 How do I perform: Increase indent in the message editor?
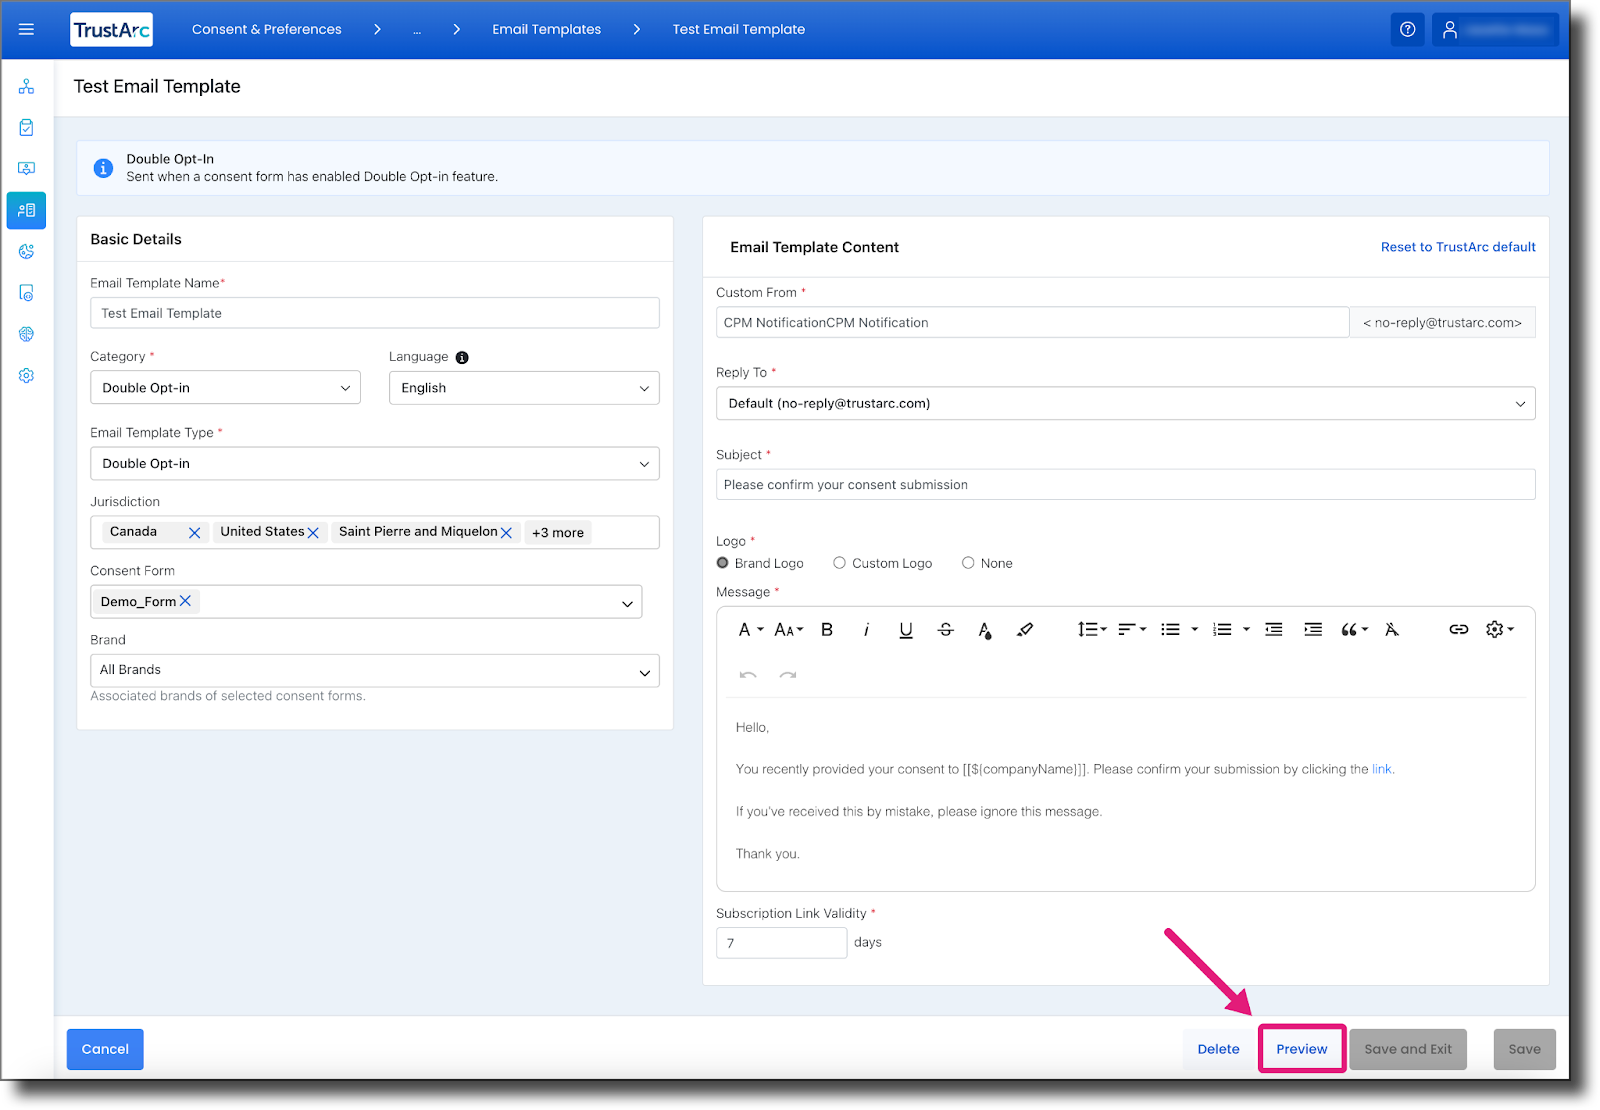1313,630
